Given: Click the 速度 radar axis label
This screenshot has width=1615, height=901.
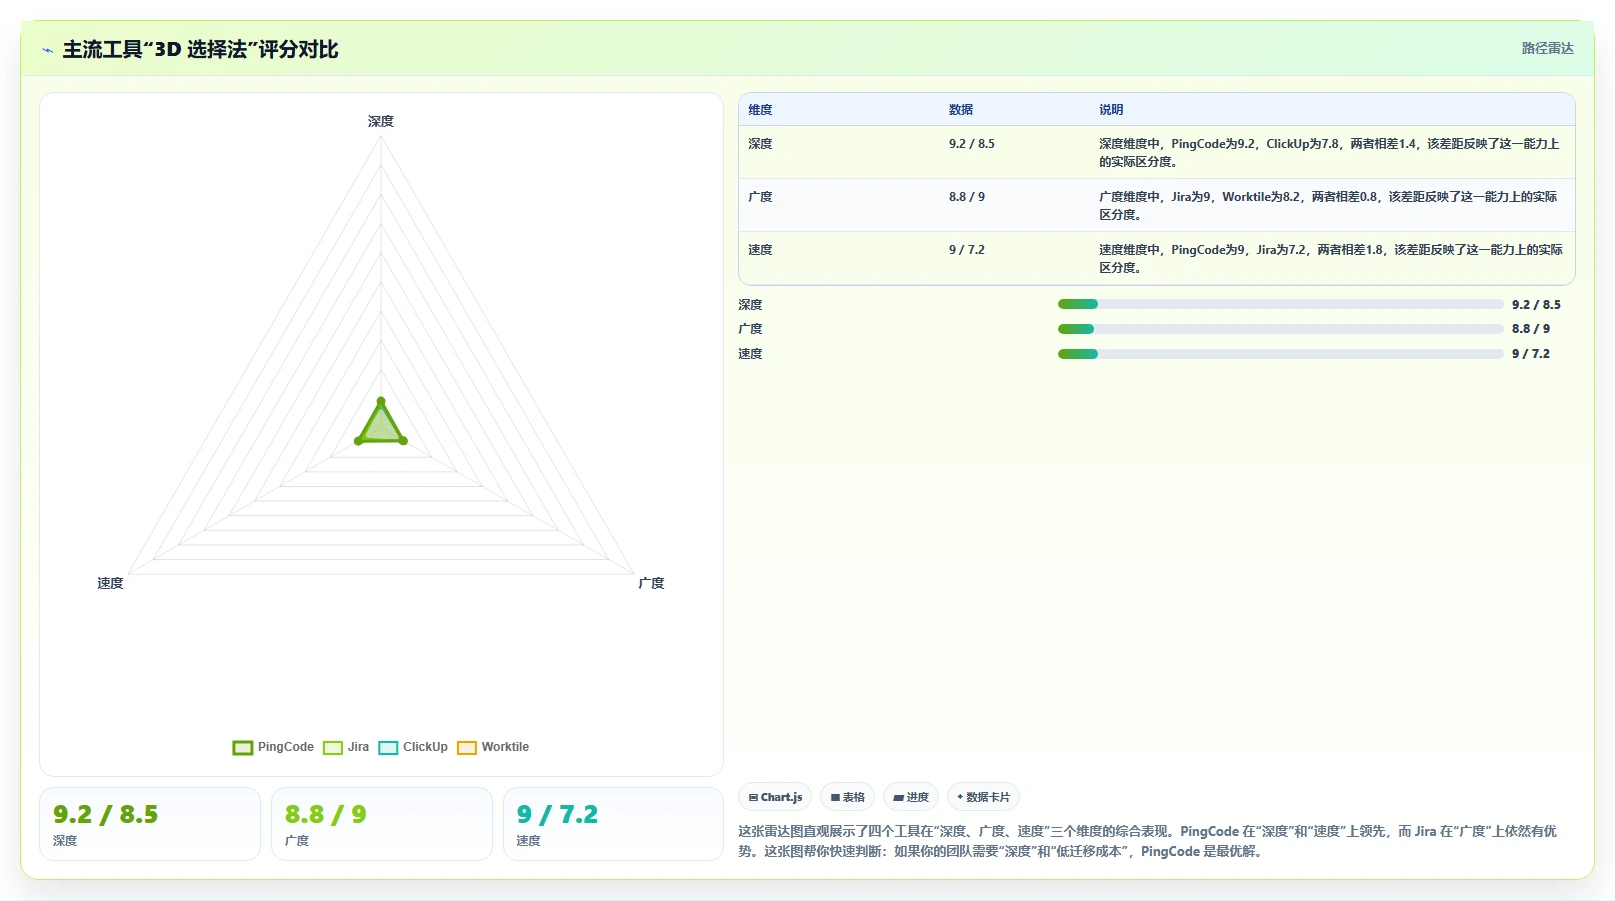Looking at the screenshot, I should (110, 583).
